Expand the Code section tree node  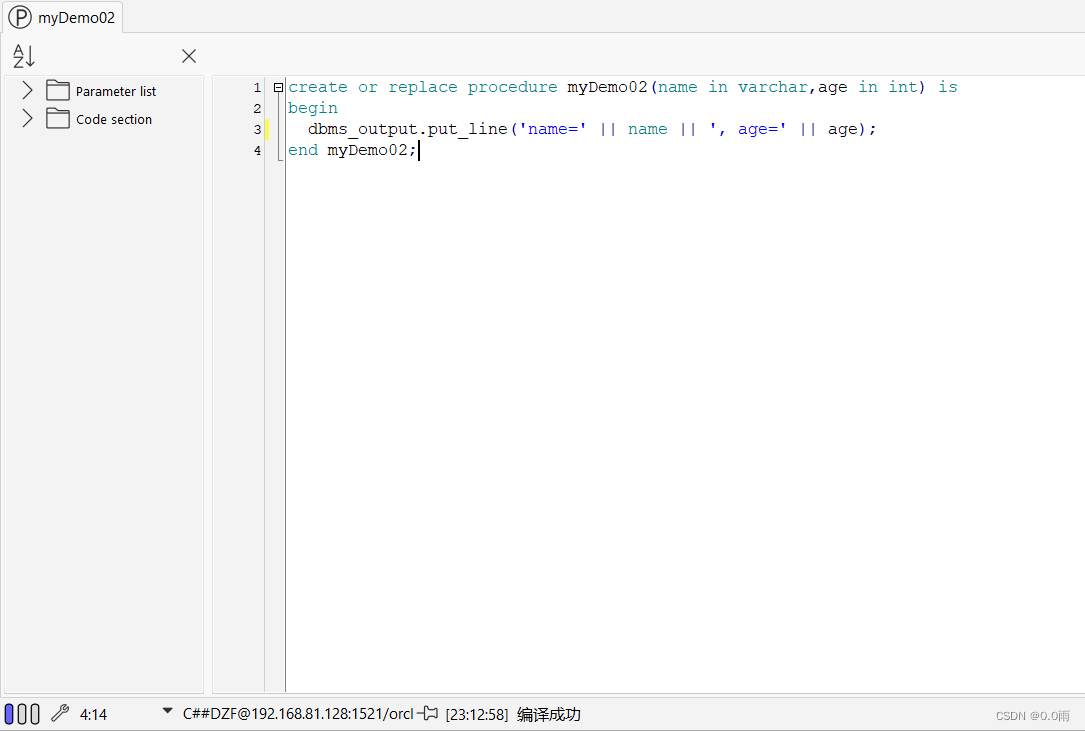tap(26, 118)
